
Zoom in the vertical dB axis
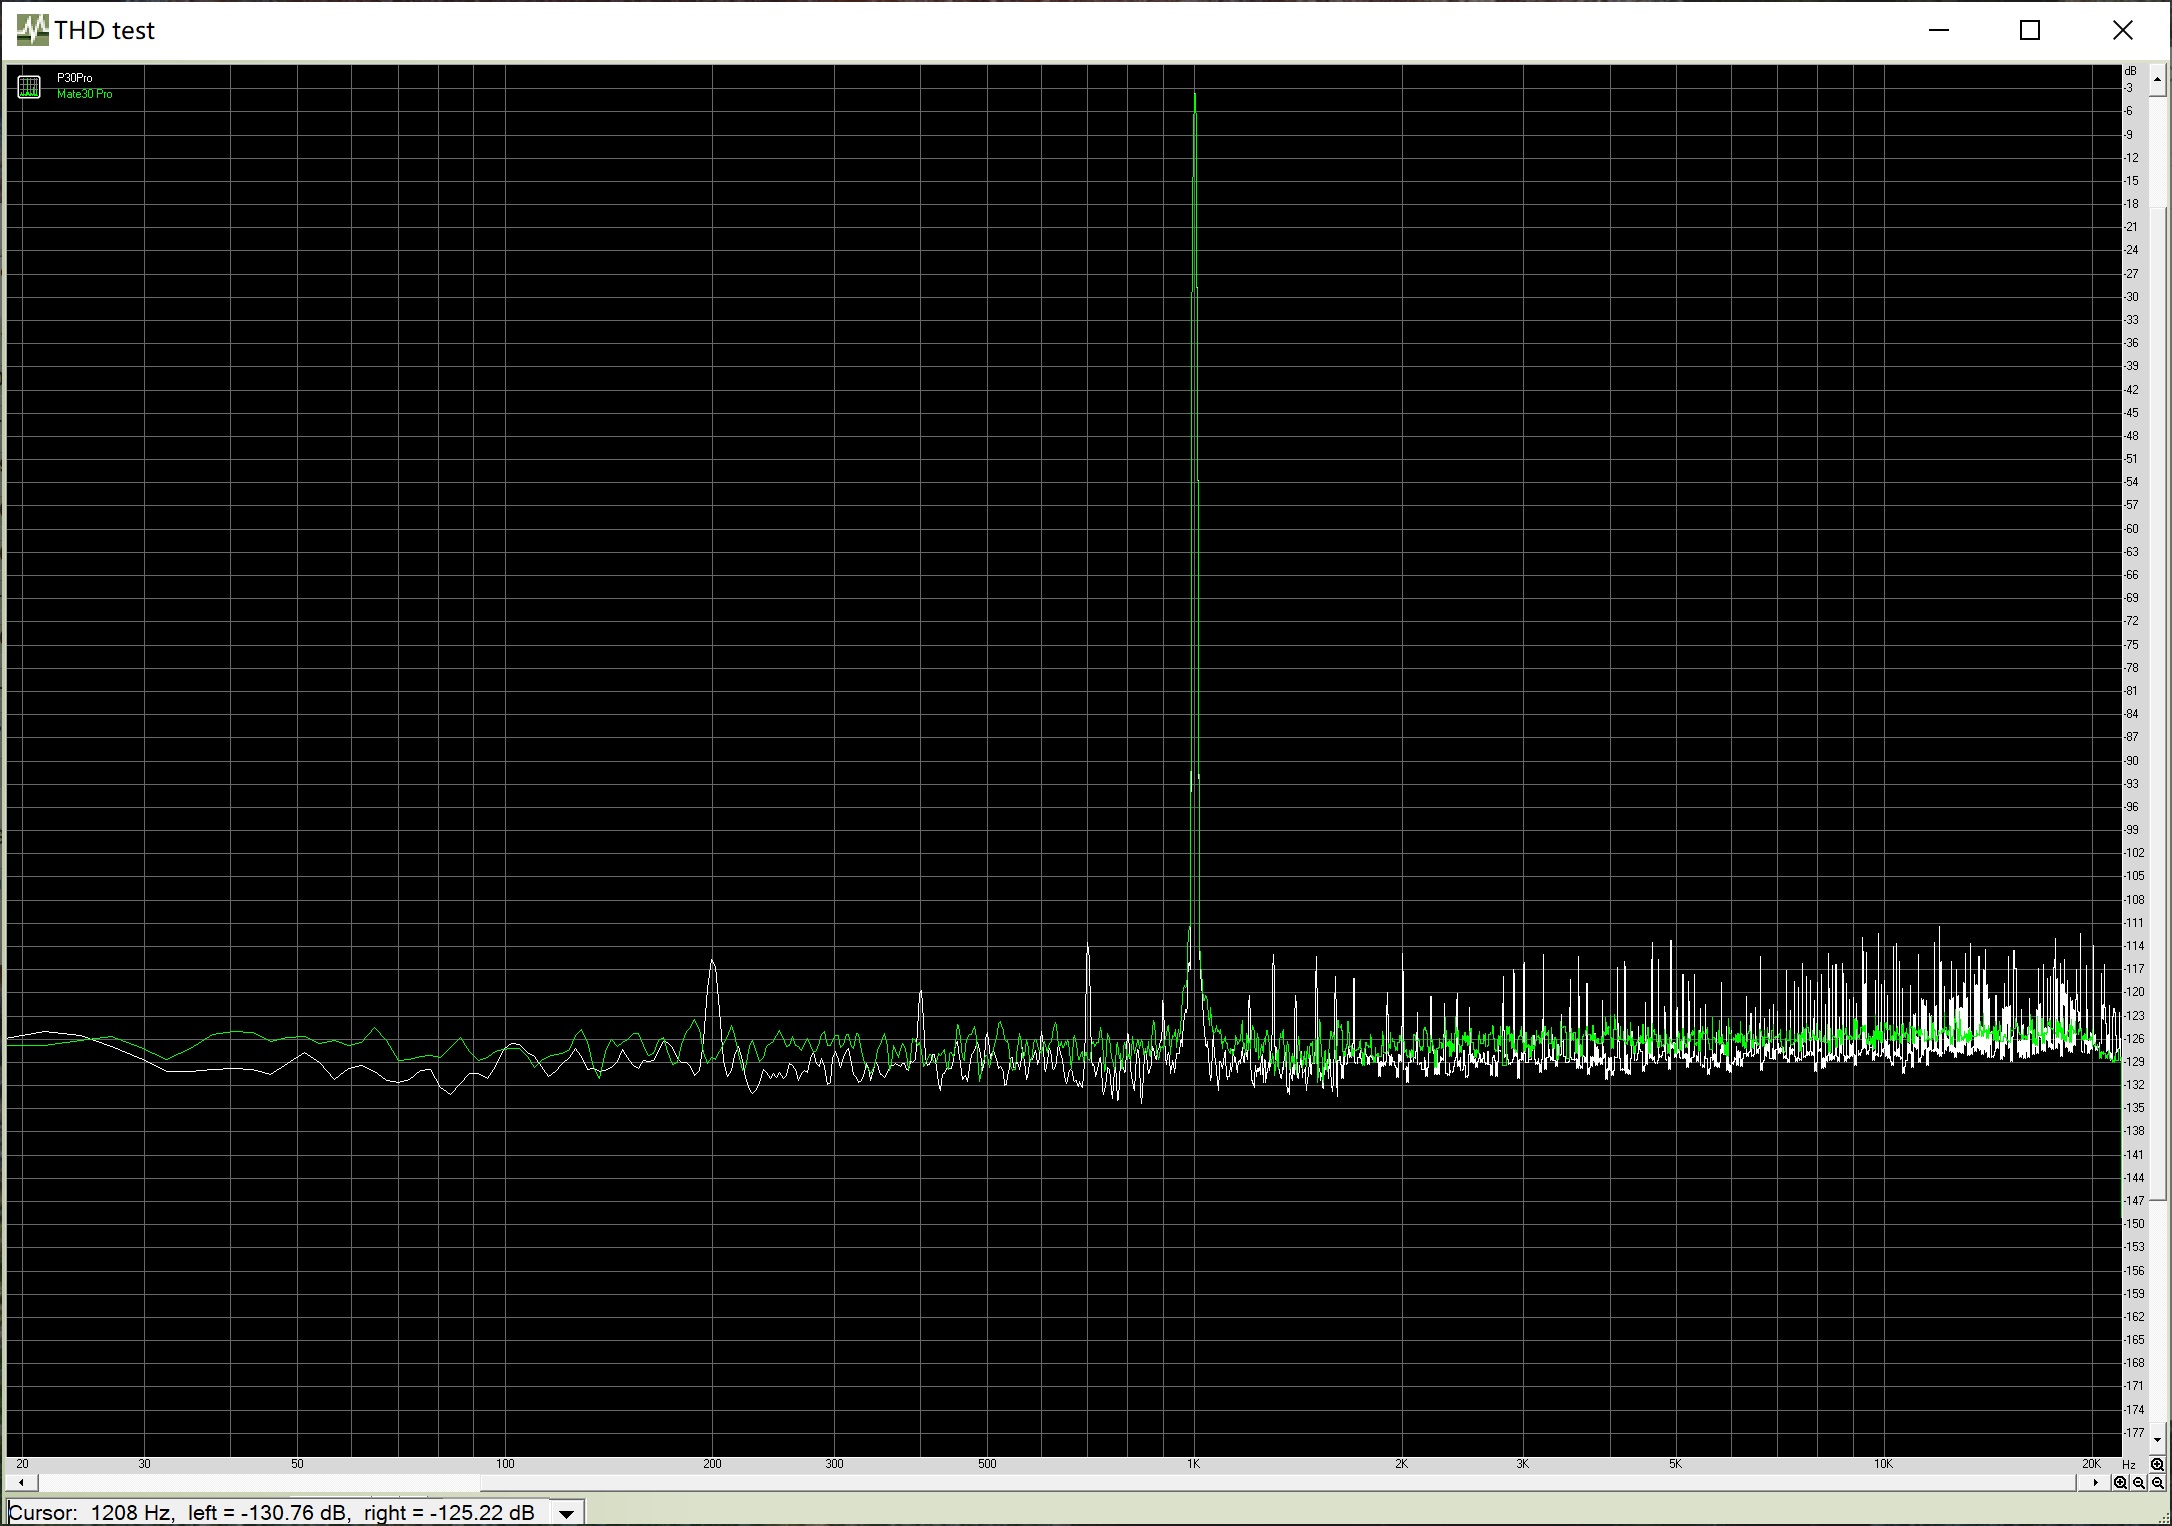point(2157,1465)
